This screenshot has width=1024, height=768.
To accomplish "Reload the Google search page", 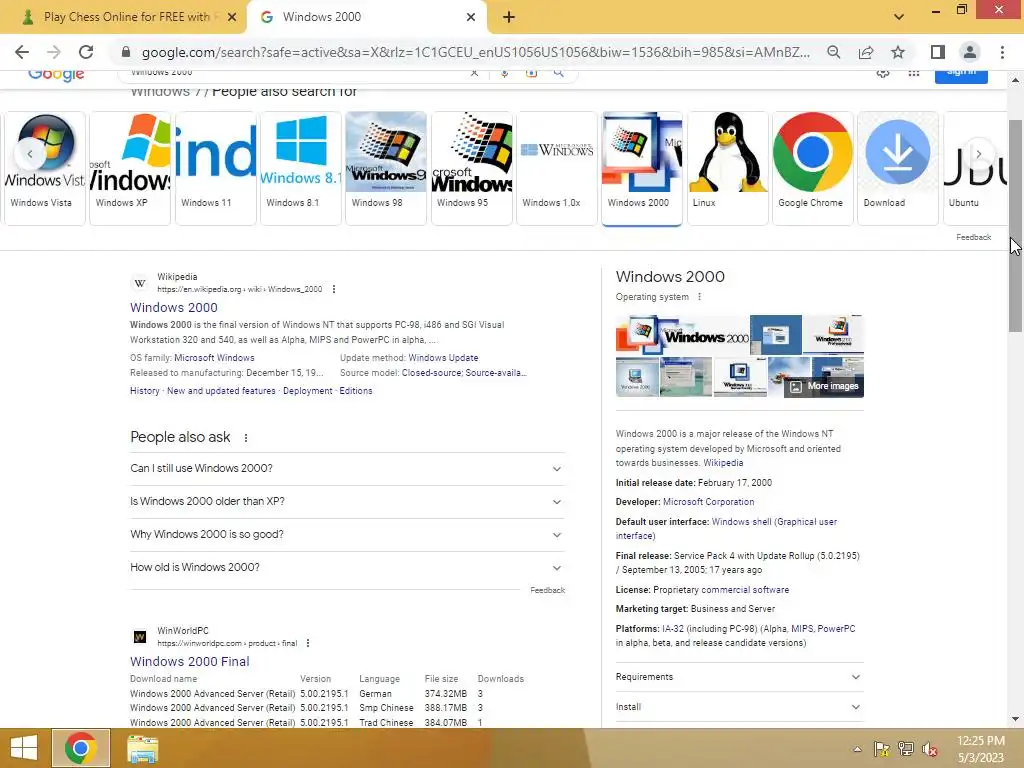I will [86, 52].
